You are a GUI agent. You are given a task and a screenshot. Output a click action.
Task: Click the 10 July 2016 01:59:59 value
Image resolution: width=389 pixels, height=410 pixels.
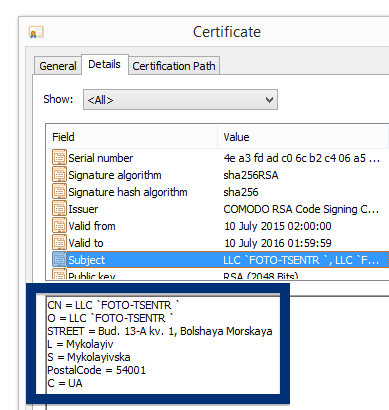[x=278, y=243]
